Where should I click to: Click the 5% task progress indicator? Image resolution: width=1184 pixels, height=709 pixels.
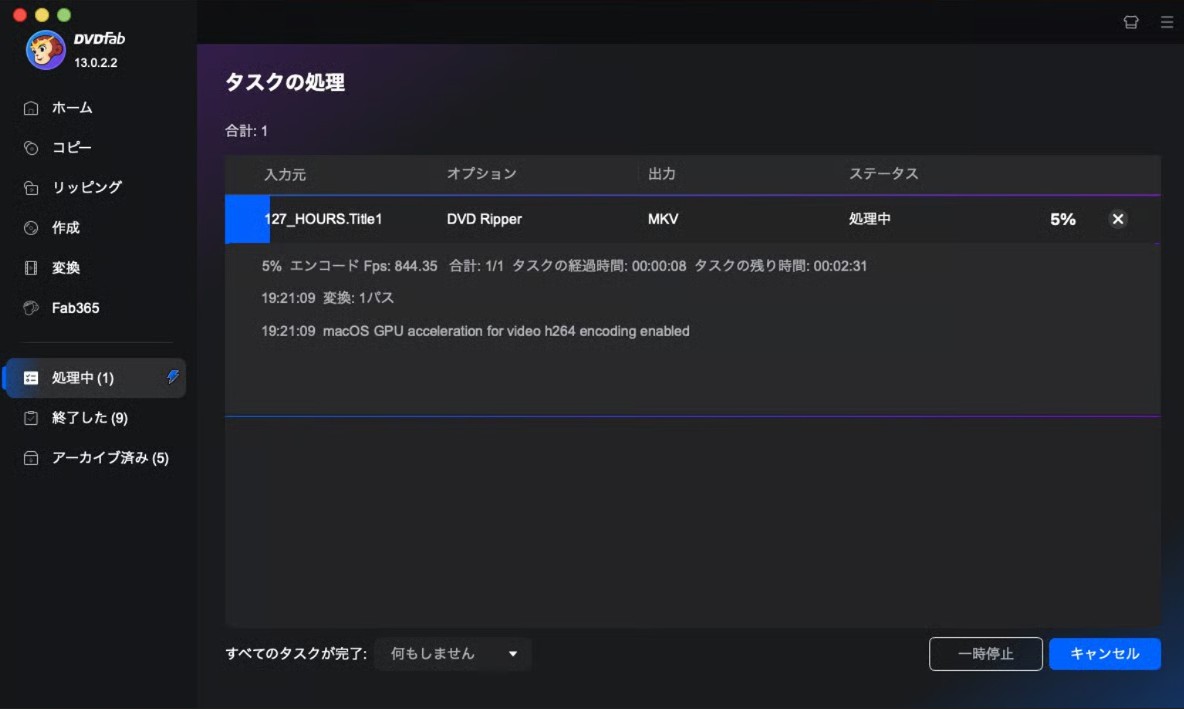click(1062, 219)
